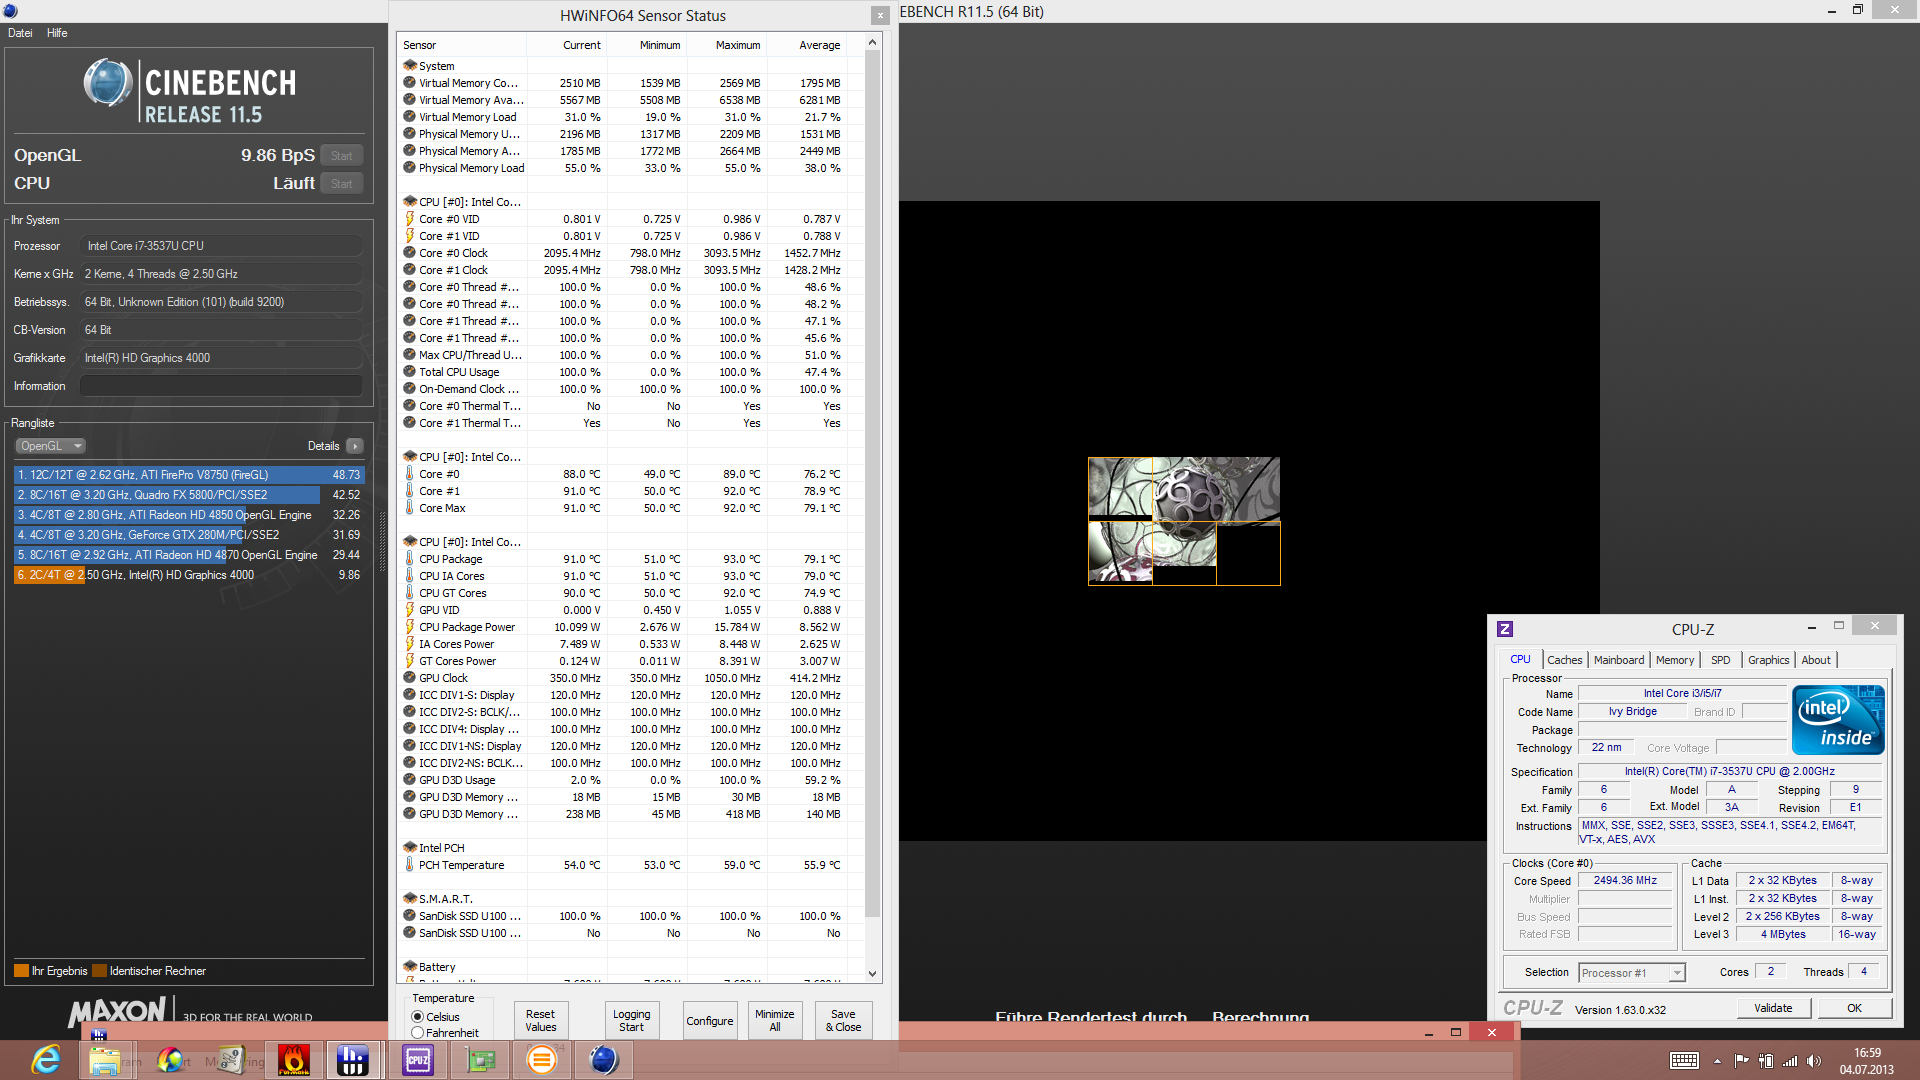Click the Save & Close button
This screenshot has width=1920, height=1080.
843,1020
